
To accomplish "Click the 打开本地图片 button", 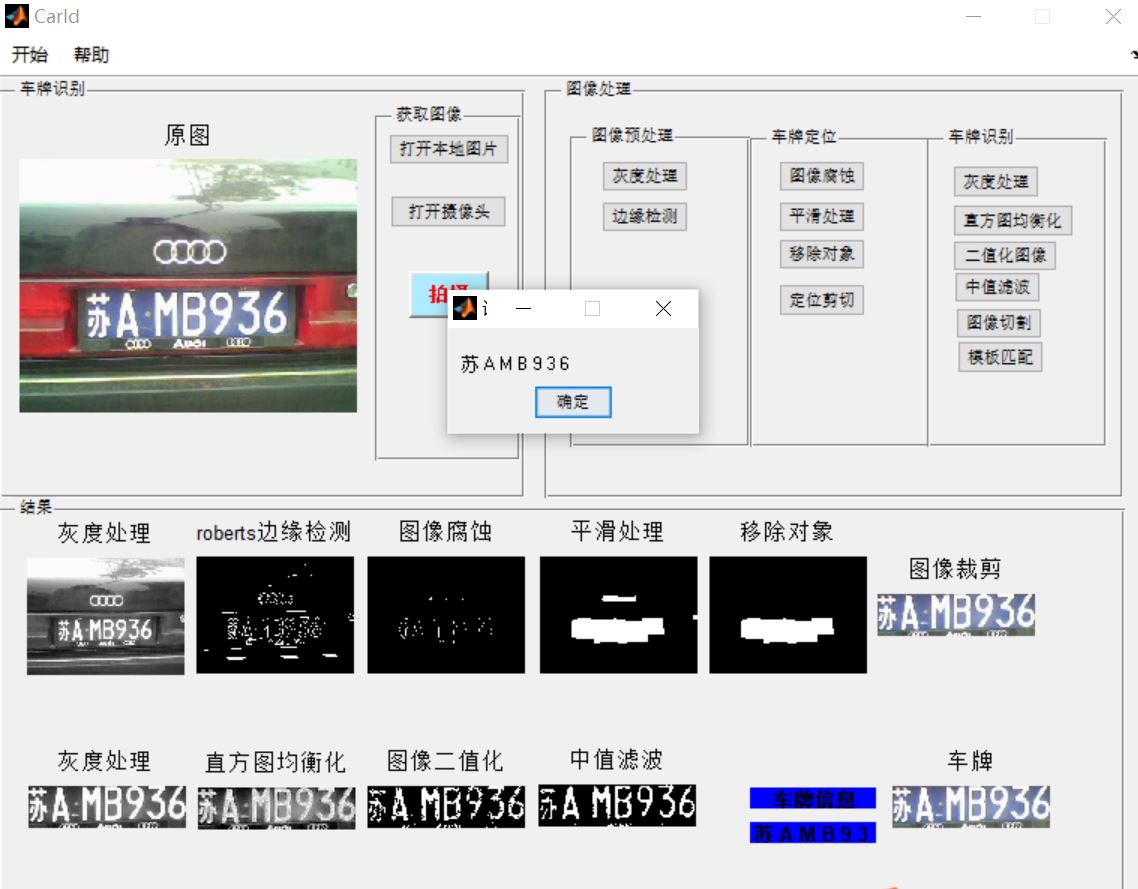I will [x=448, y=149].
